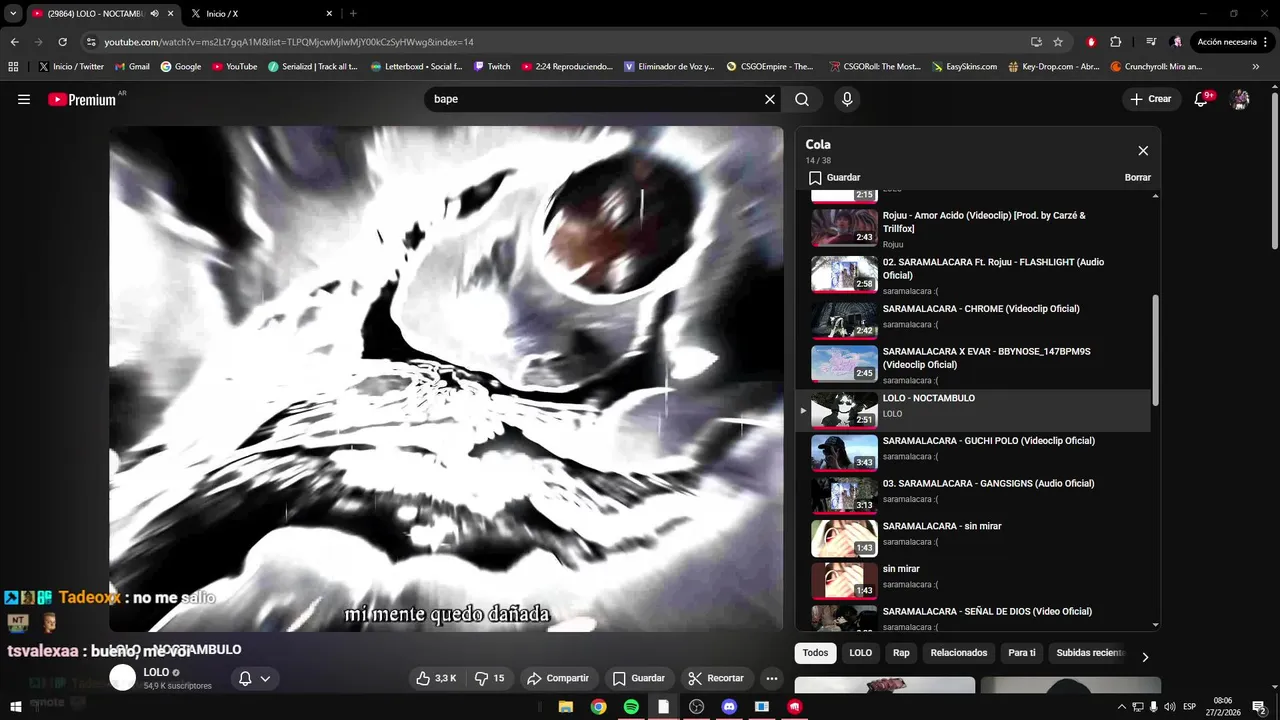1280x720 pixels.
Task: Open the Windows Start menu
Action: 15,707
